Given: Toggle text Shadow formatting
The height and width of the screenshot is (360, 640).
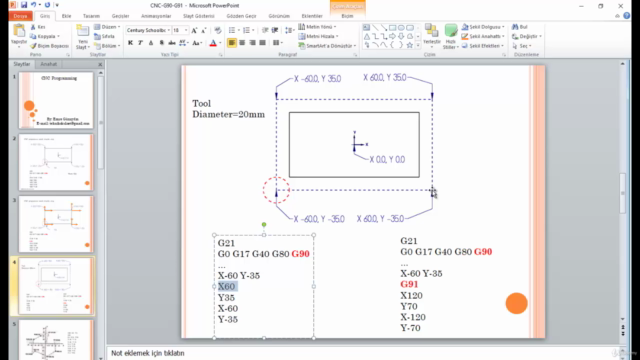Looking at the screenshot, I should (x=162, y=43).
